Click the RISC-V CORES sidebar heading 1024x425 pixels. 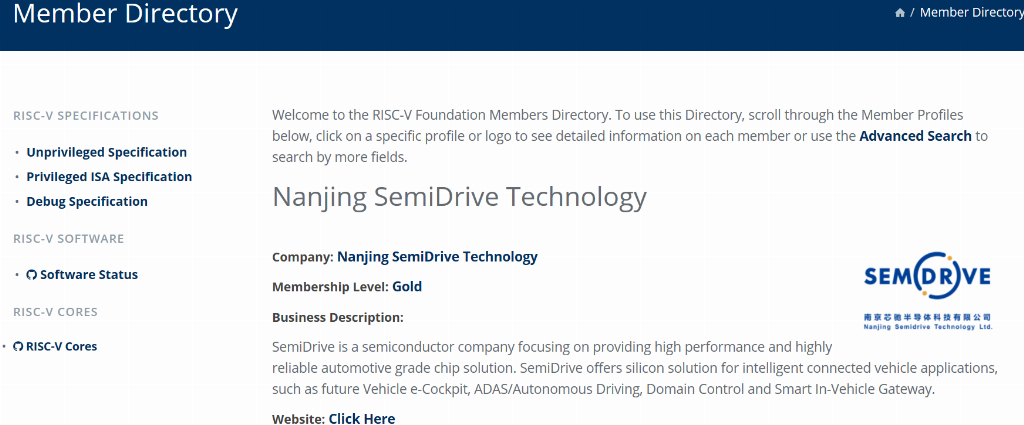(x=56, y=312)
